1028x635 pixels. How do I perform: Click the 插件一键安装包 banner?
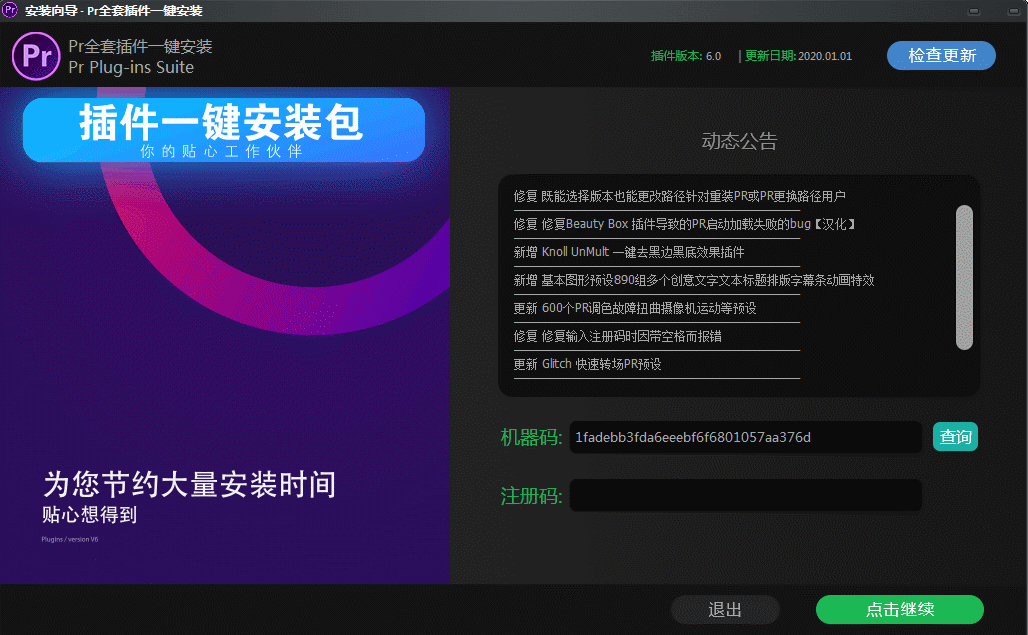tap(223, 130)
